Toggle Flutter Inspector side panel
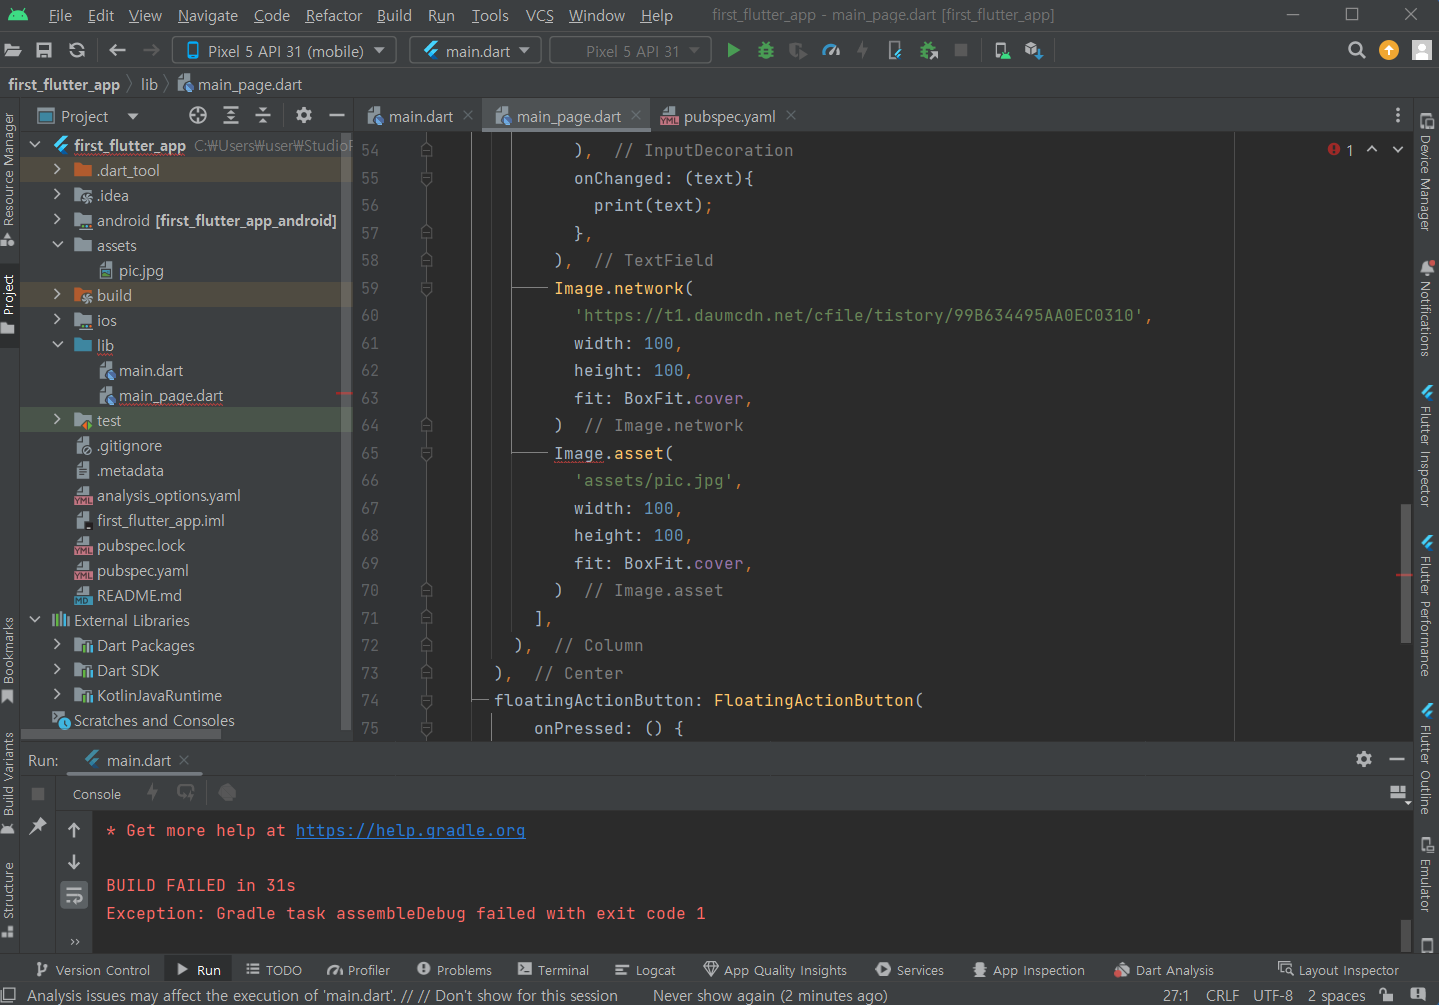1439x1005 pixels. [1426, 446]
